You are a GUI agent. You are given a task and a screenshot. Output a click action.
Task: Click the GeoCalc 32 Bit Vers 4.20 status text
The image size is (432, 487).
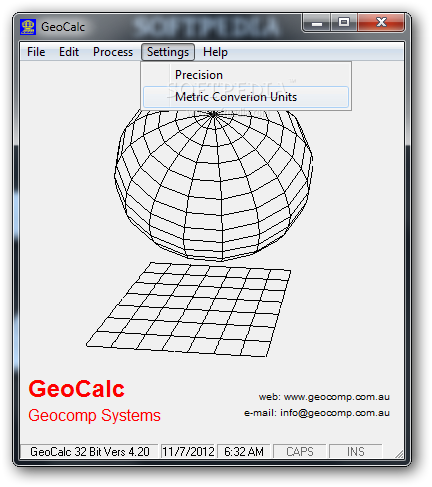tap(90, 452)
